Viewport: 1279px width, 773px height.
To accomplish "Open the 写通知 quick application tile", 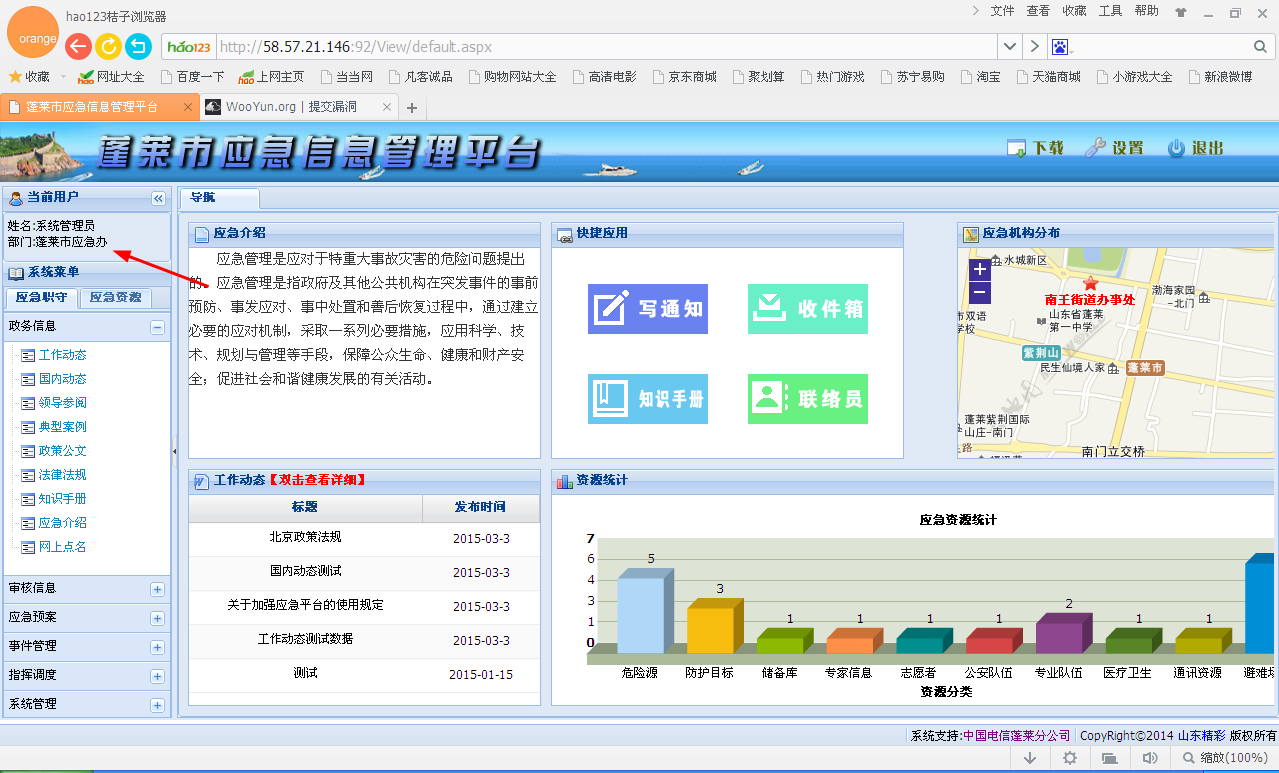I will (x=648, y=309).
